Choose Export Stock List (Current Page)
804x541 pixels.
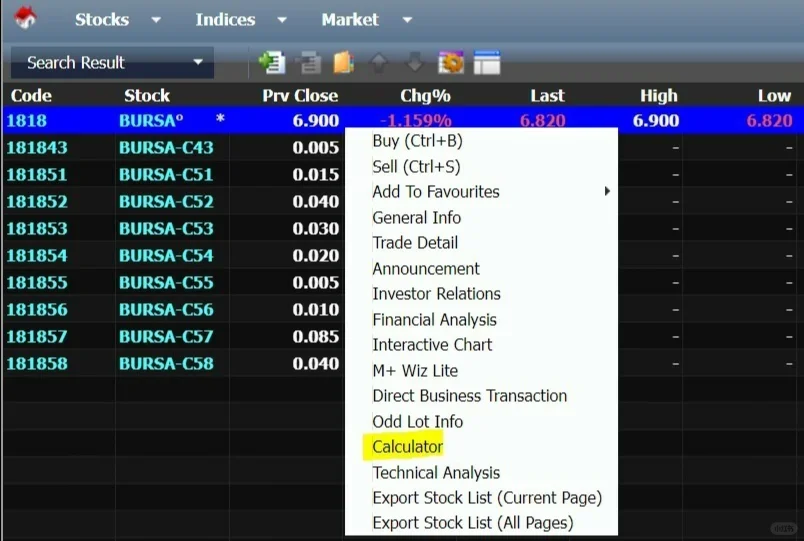point(487,498)
